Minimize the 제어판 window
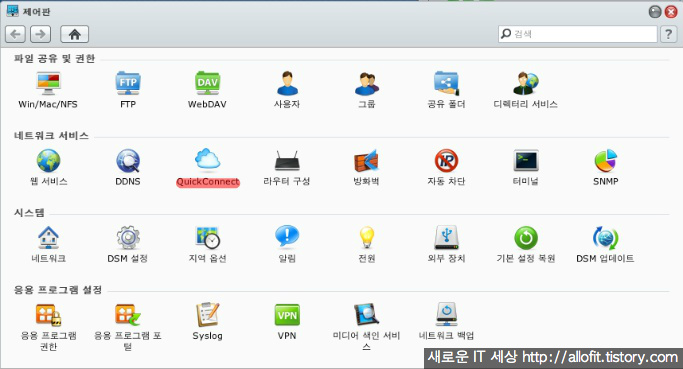683x369 pixels. (655, 12)
